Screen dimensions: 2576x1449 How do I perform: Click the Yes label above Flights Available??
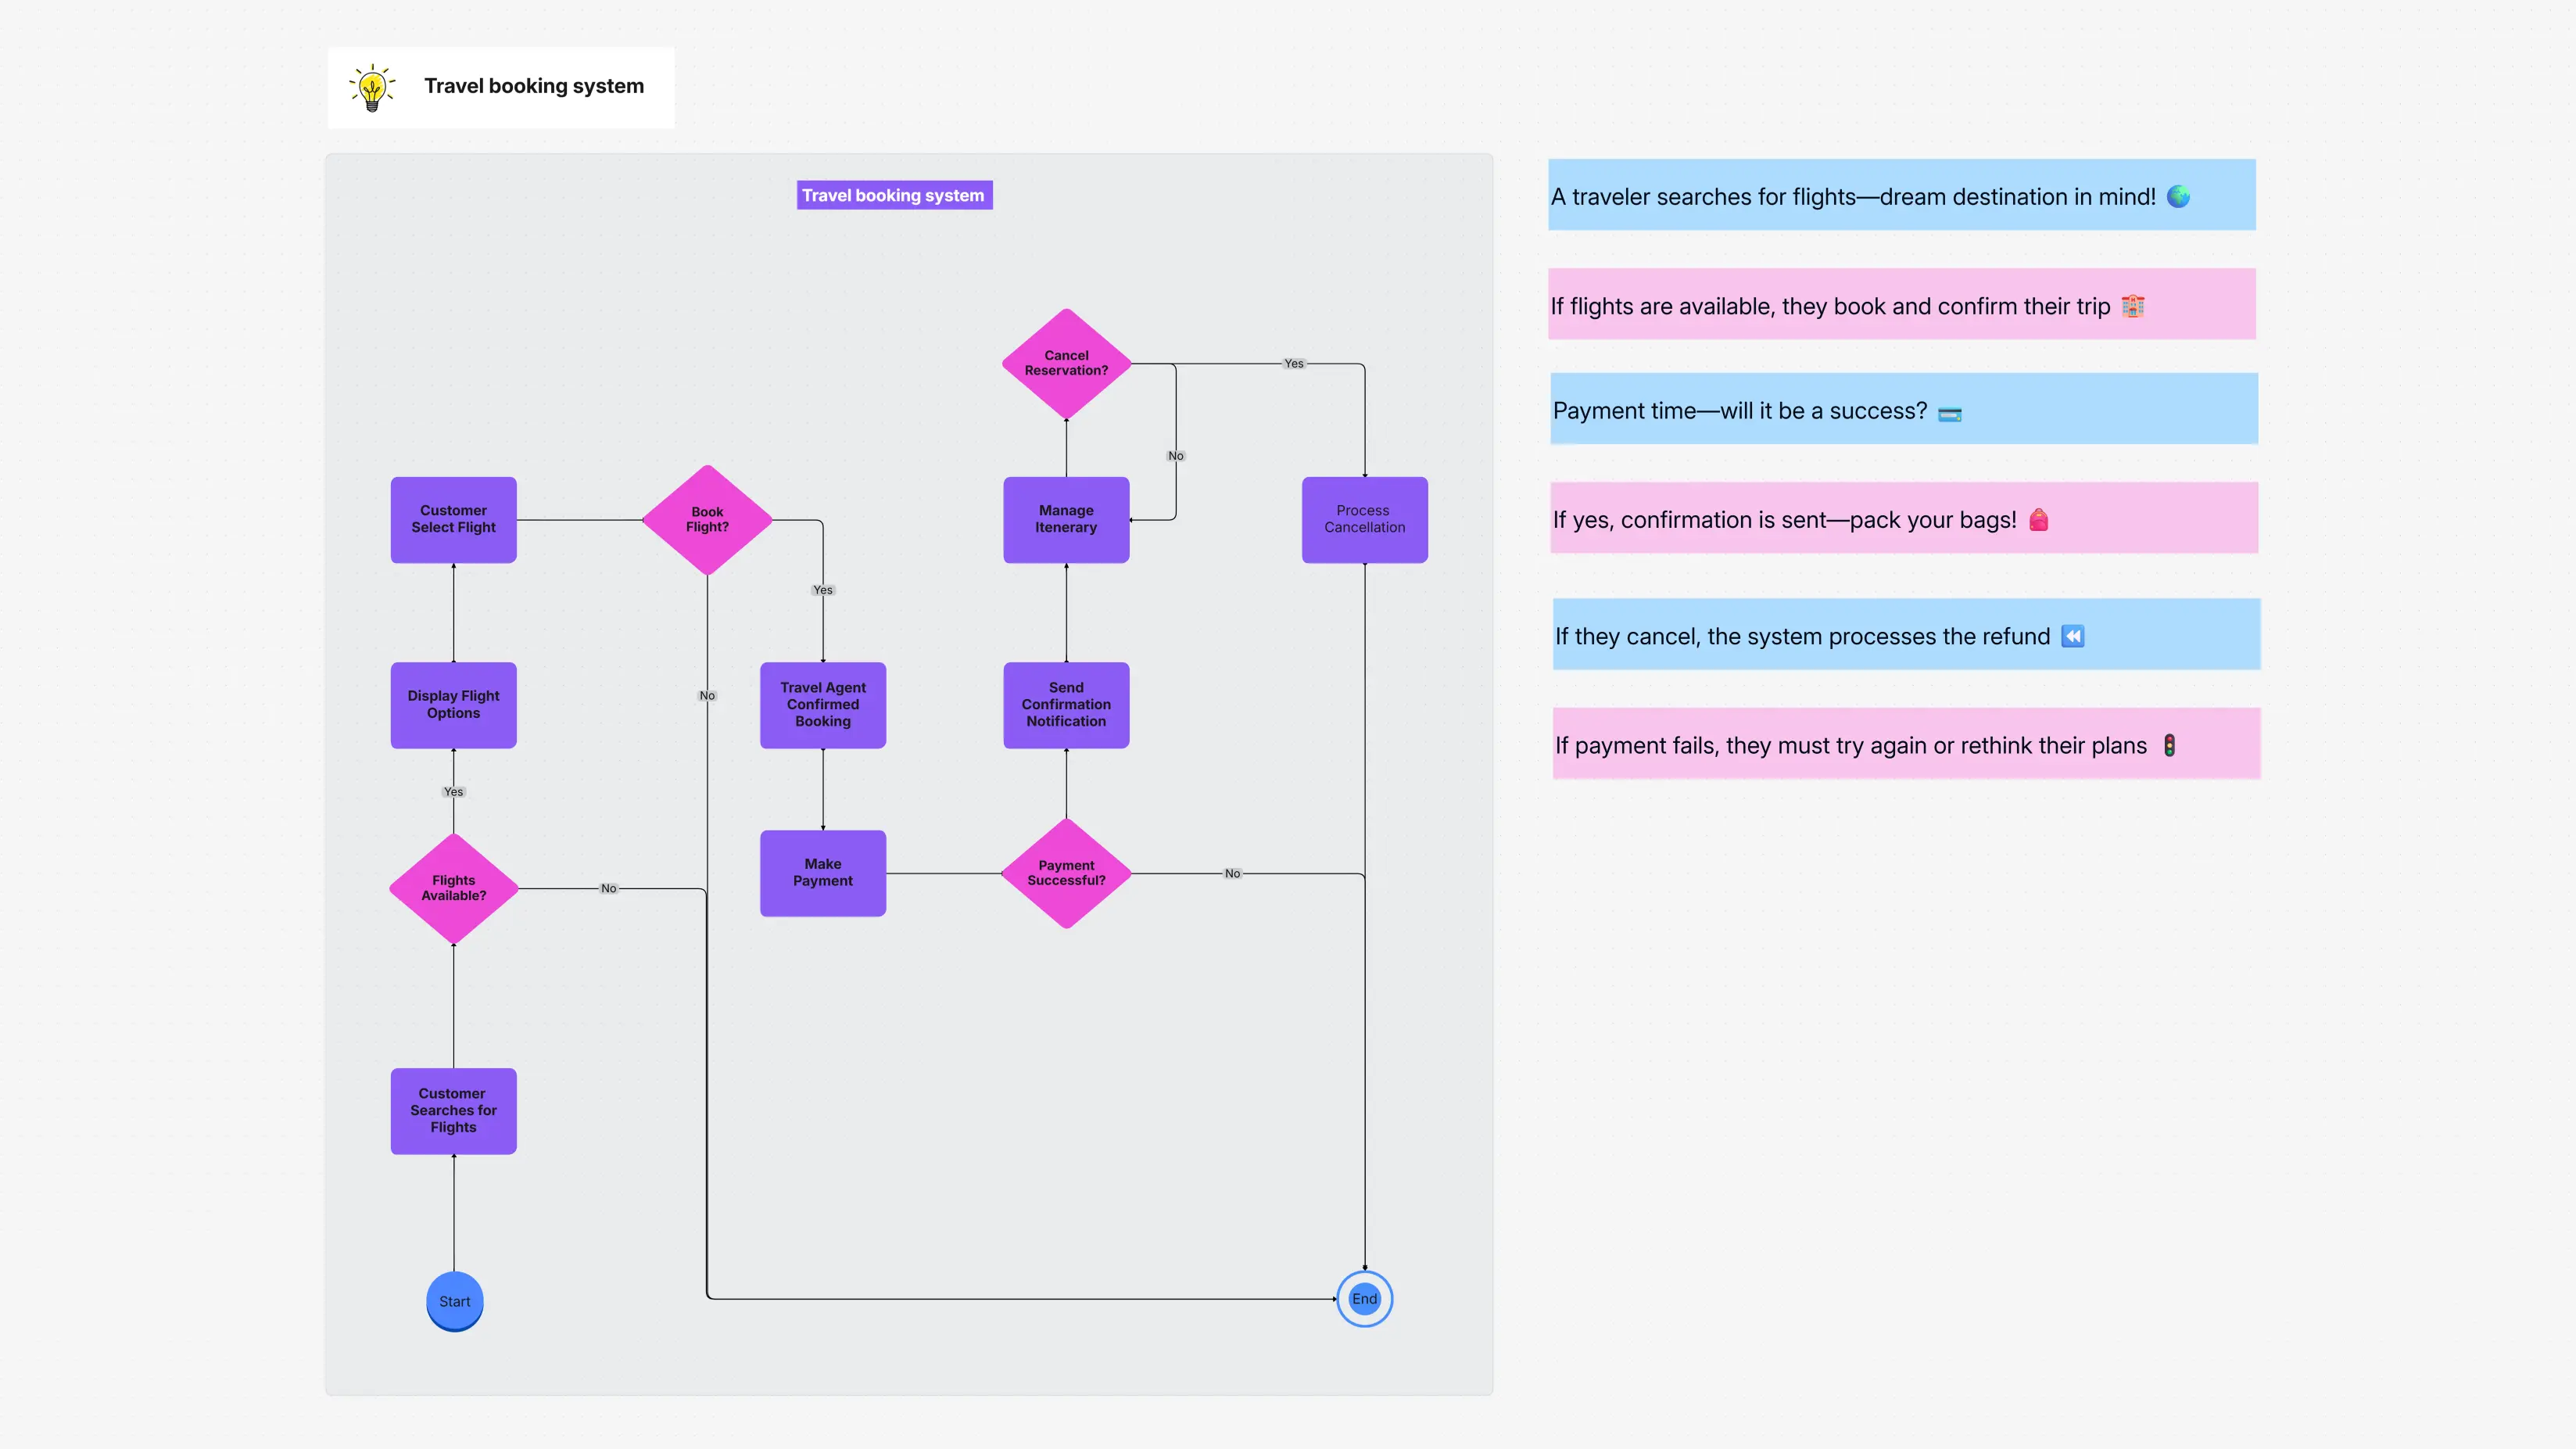pyautogui.click(x=453, y=792)
